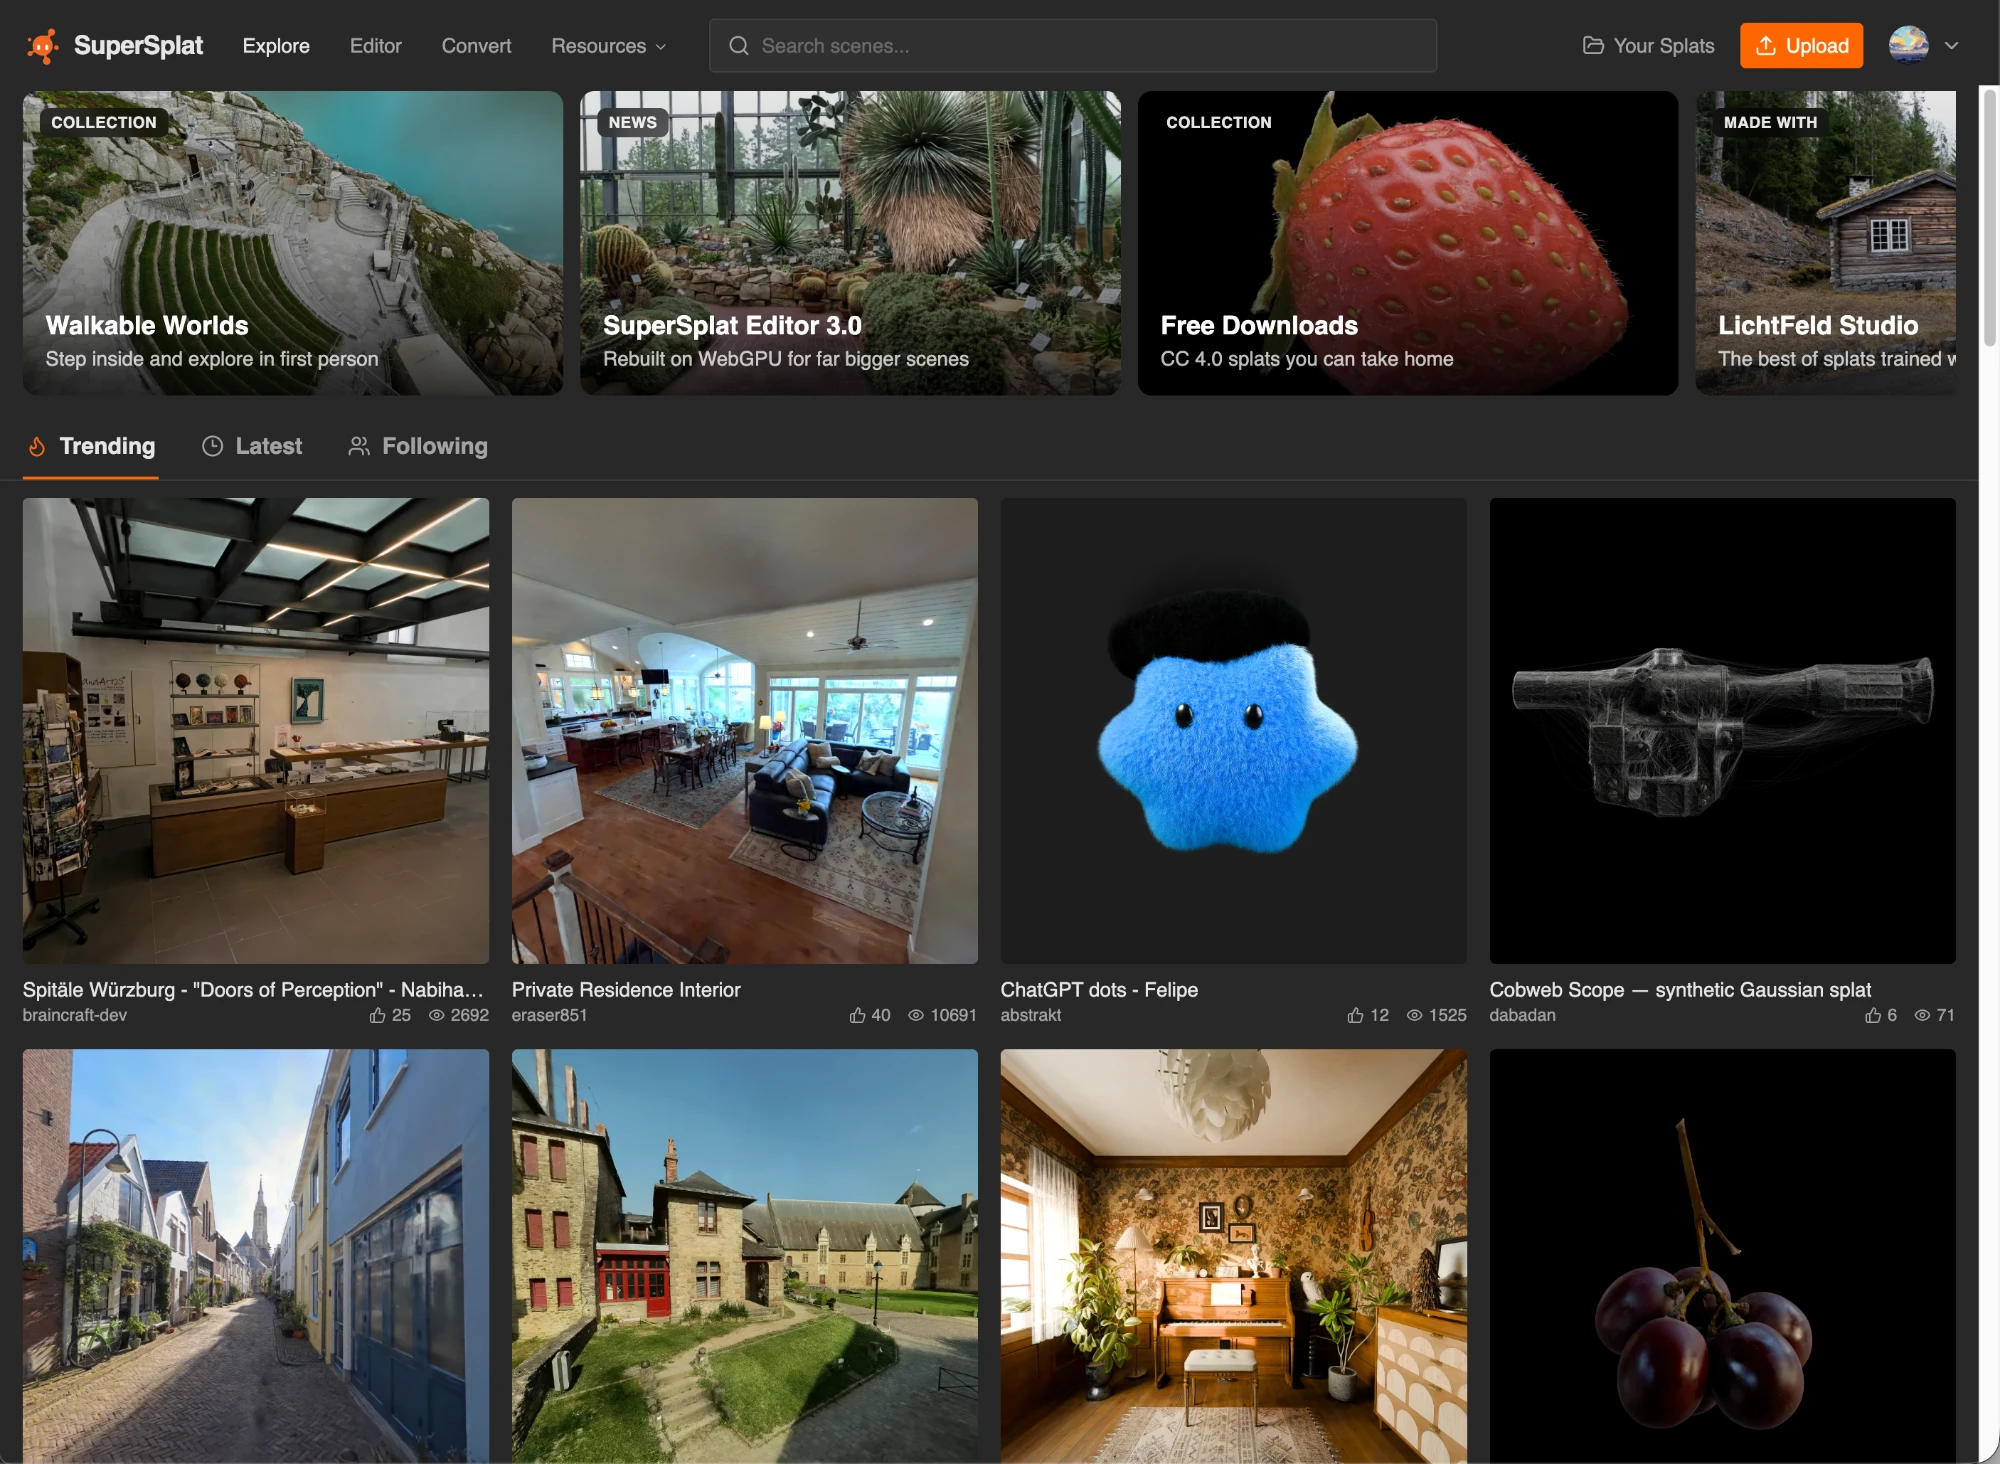Click views eye icon for Private Residence Interior
This screenshot has width=2000, height=1464.
(915, 1016)
